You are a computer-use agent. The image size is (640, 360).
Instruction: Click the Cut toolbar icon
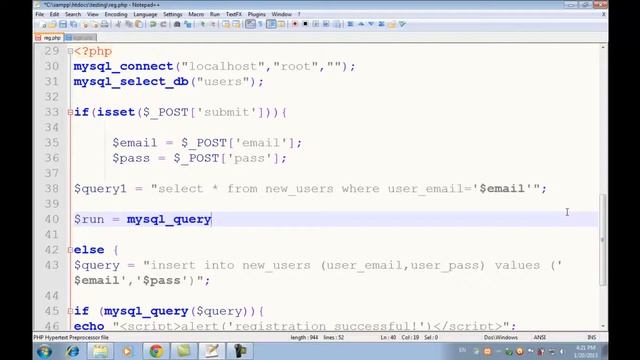(x=118, y=24)
